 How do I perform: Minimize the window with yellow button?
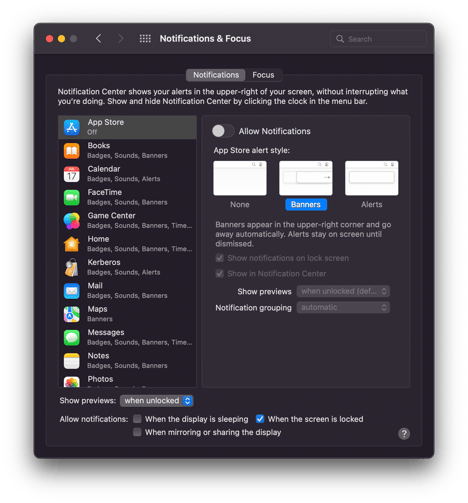(61, 39)
